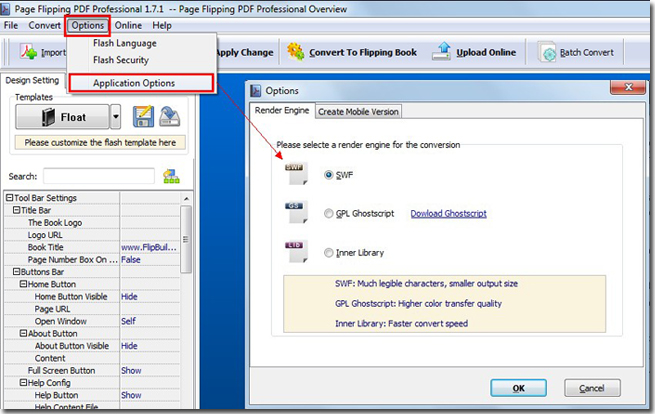Click the 'Please customize the flash template here' note
The image size is (655, 414).
point(100,142)
